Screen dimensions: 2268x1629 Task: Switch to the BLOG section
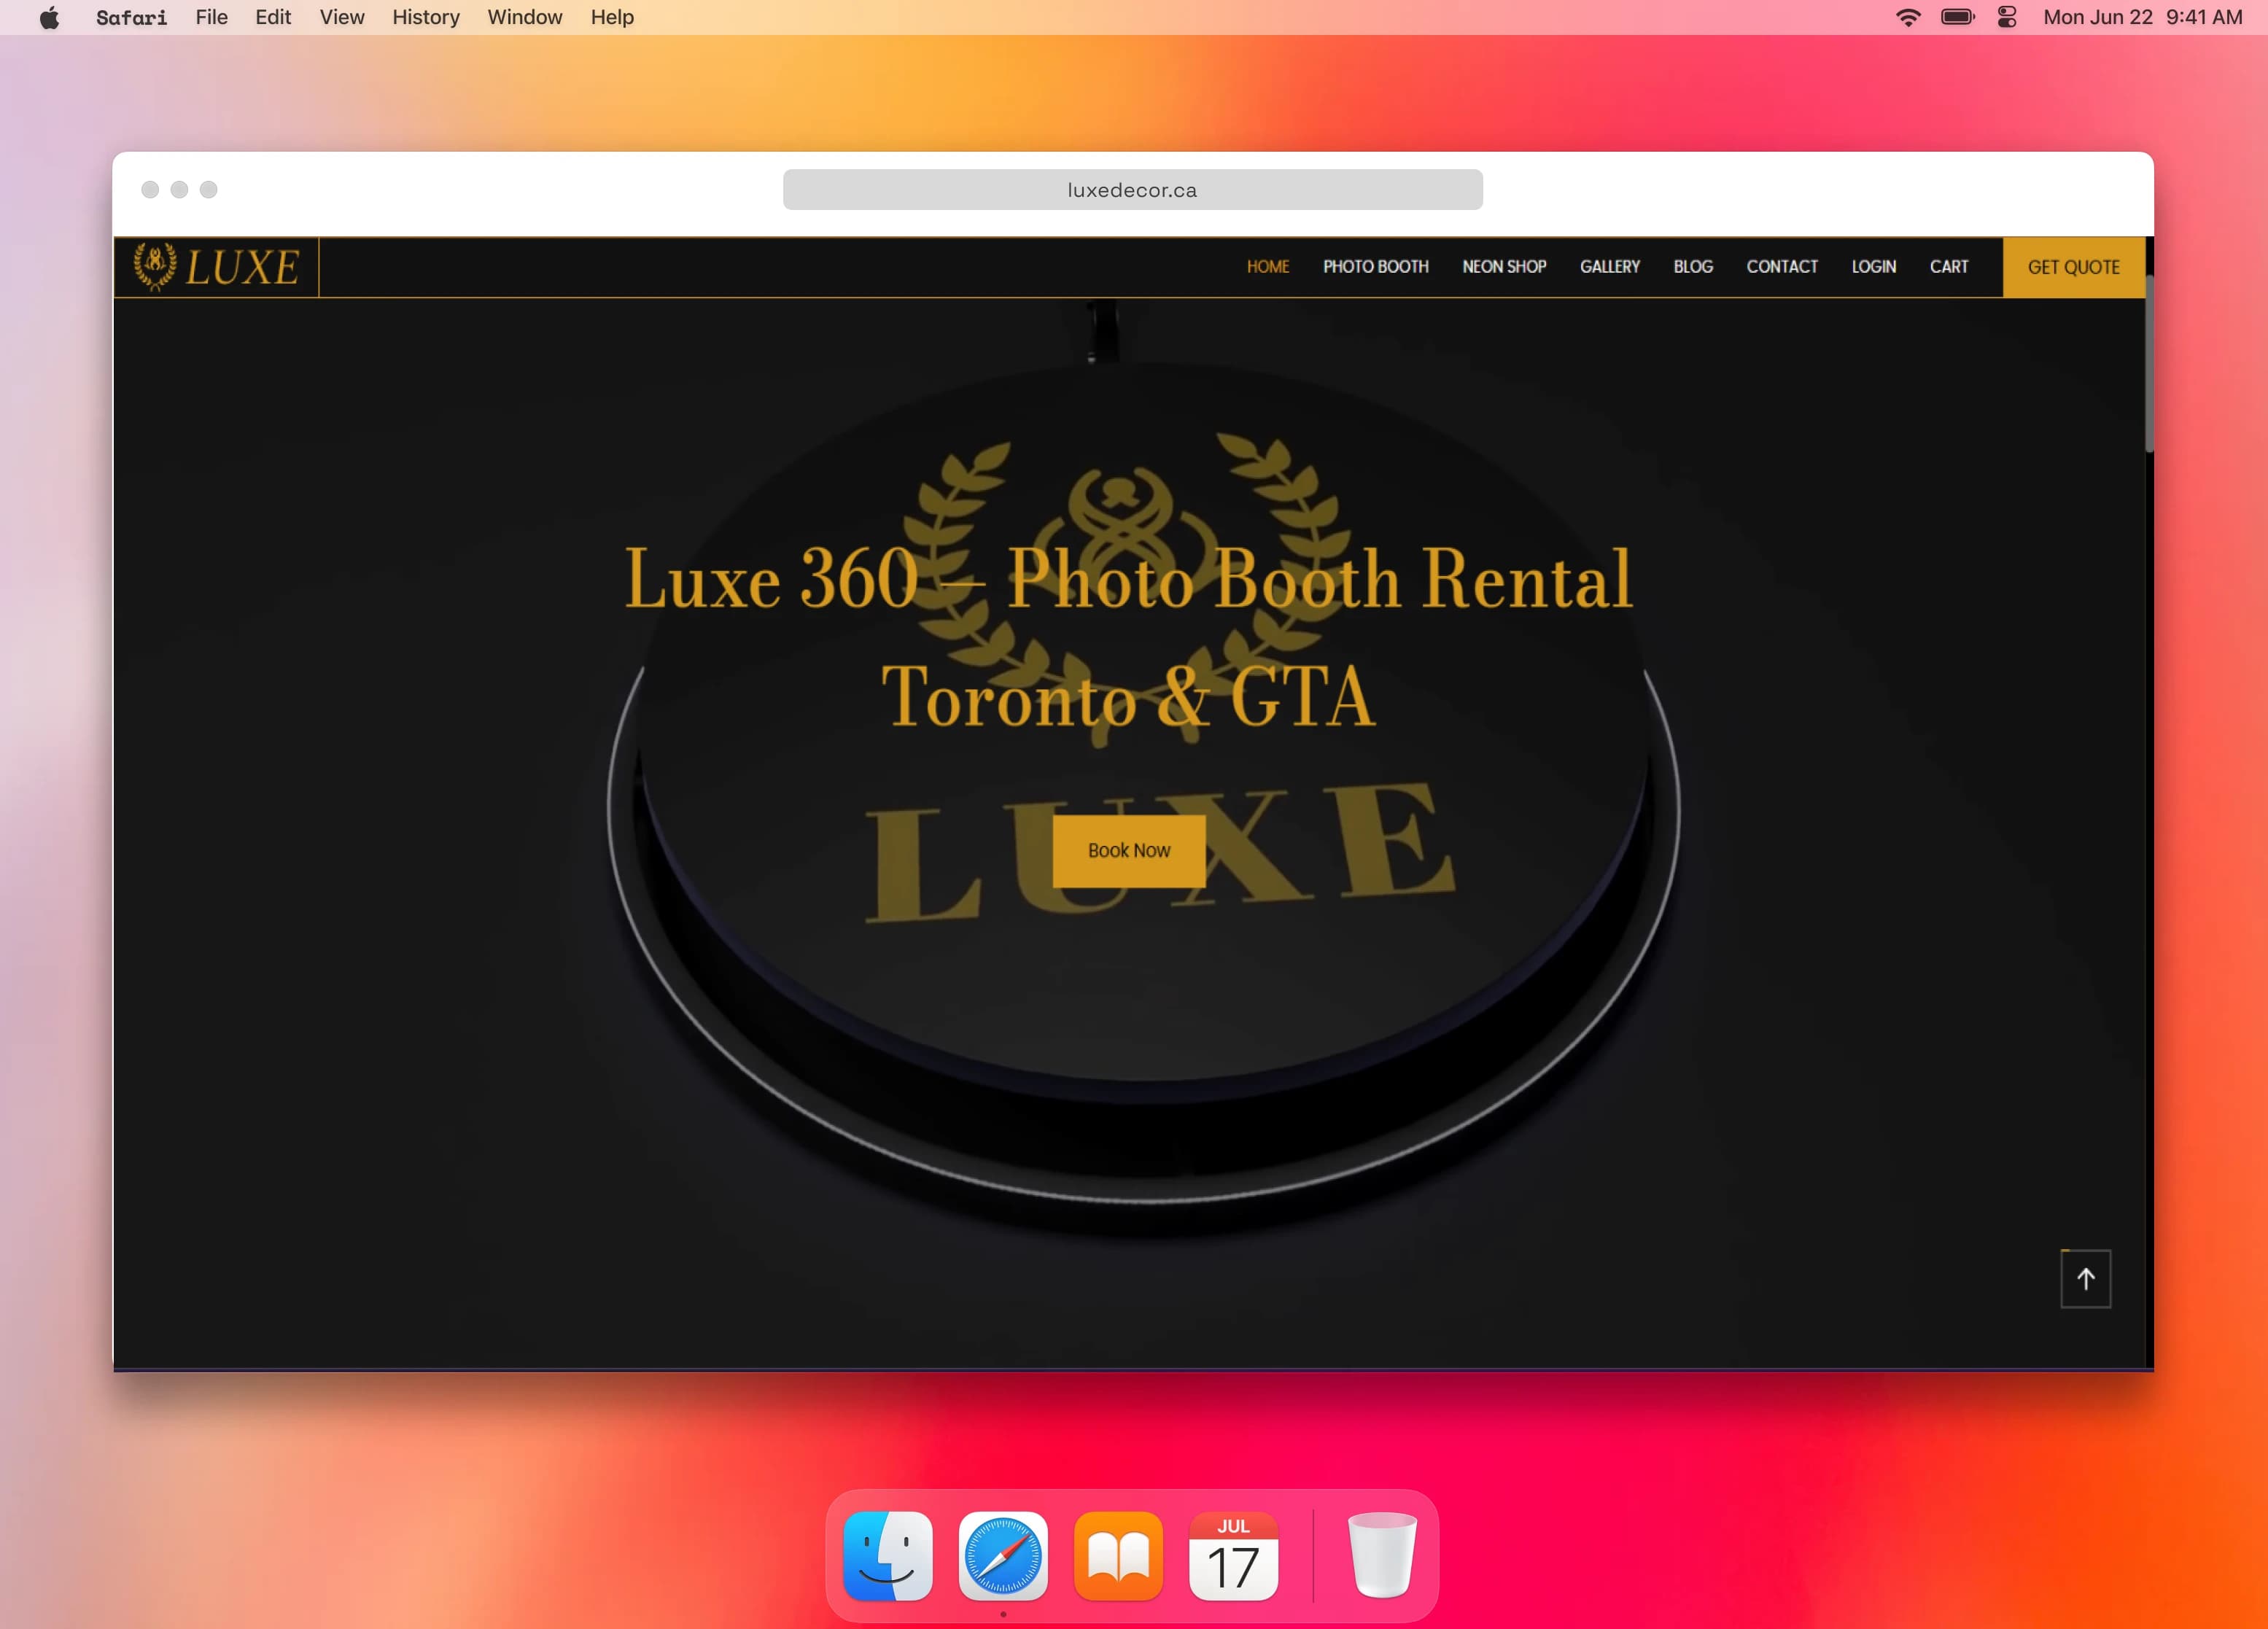pyautogui.click(x=1693, y=267)
